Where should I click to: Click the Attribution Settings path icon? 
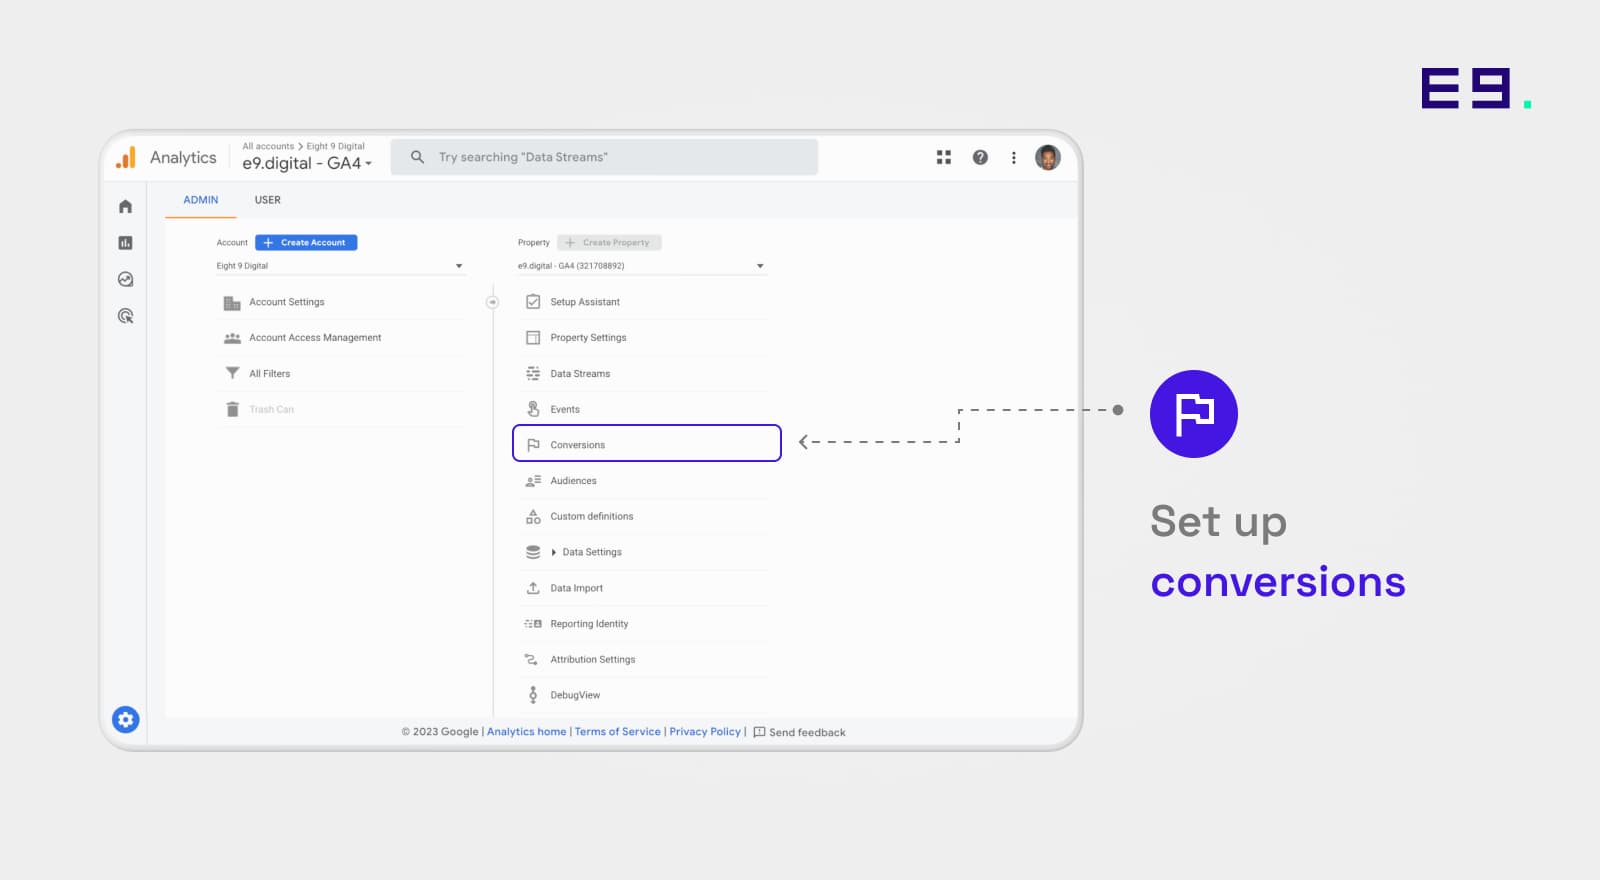532,660
